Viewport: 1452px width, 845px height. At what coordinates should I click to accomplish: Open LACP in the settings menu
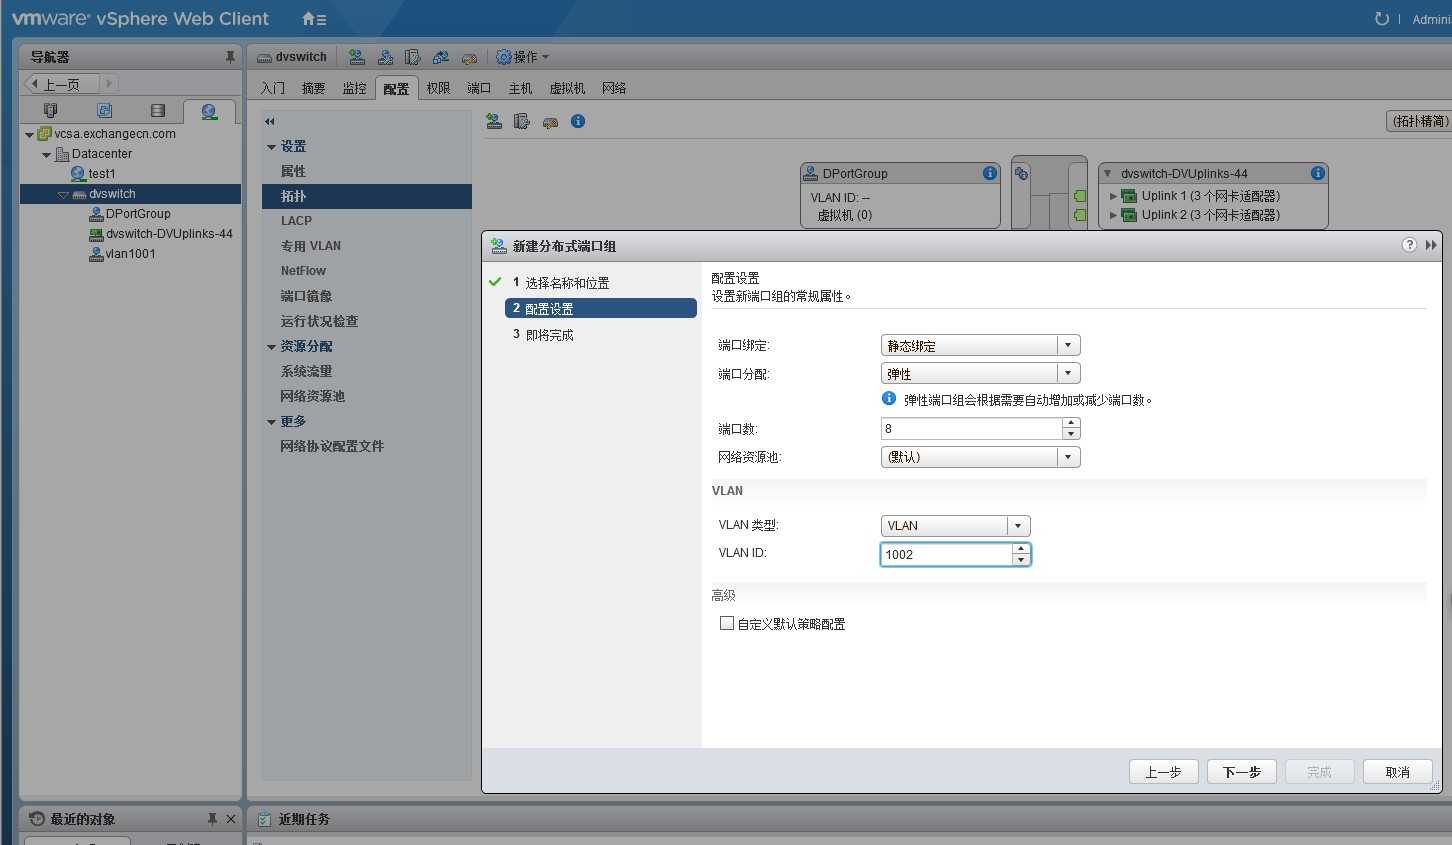pyautogui.click(x=296, y=221)
